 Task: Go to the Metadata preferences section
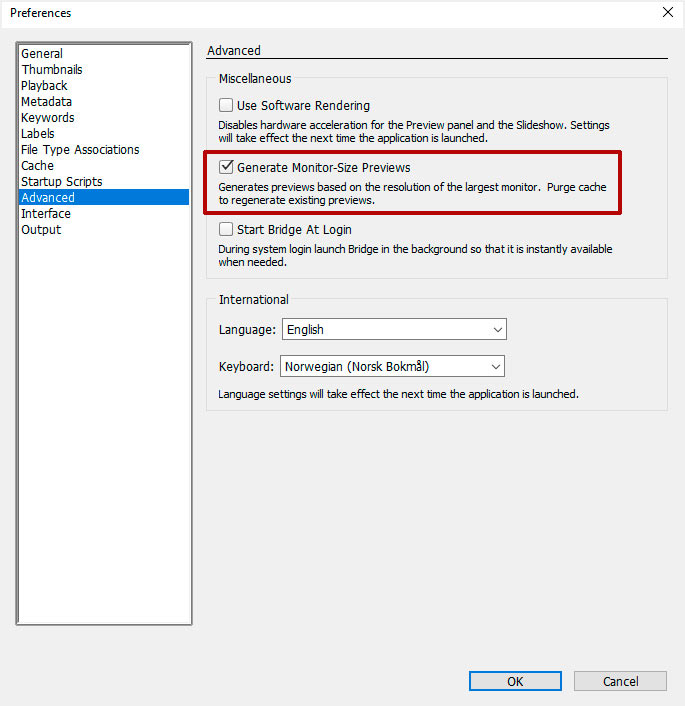[x=46, y=102]
